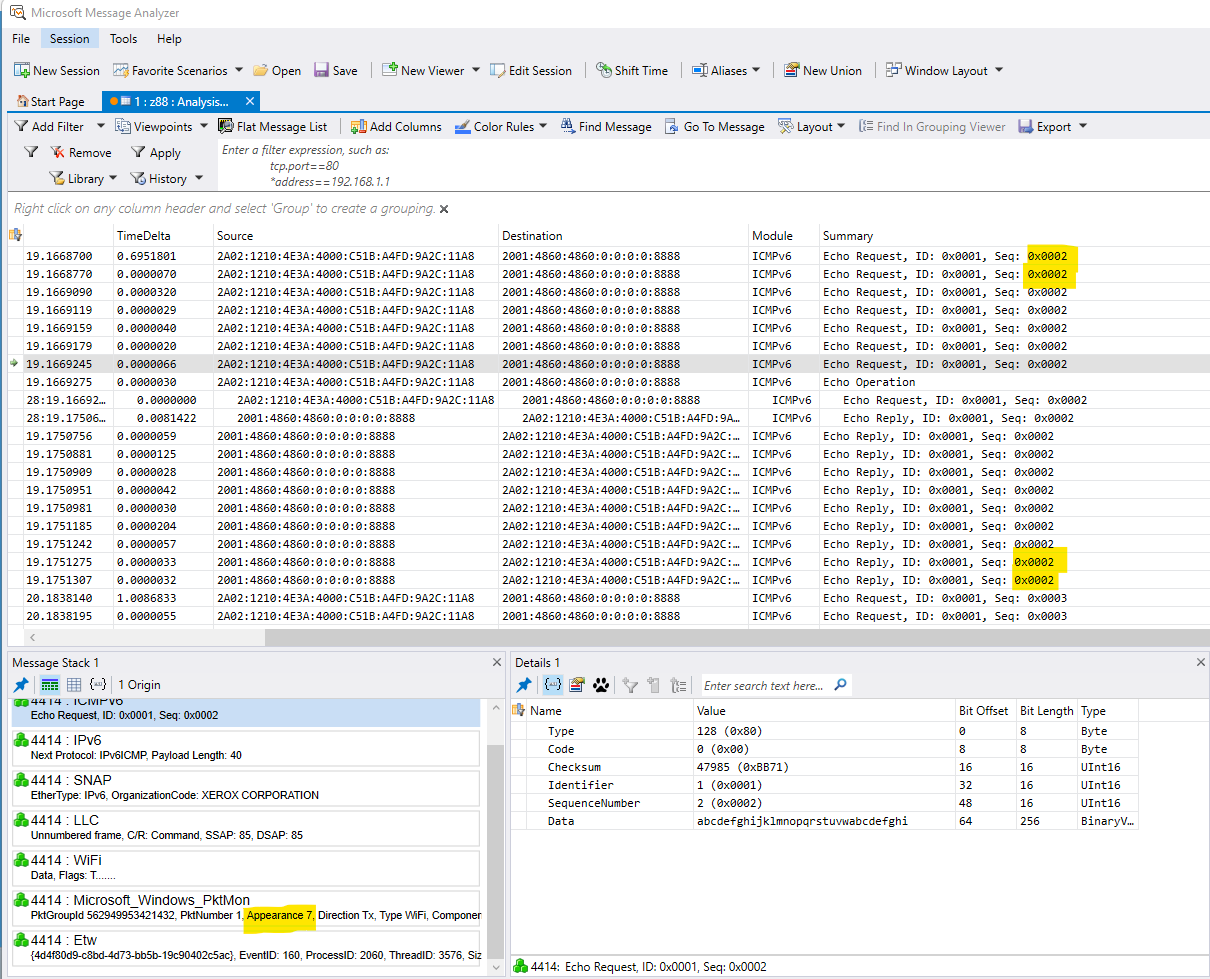The width and height of the screenshot is (1210, 979).
Task: Start a New Session from toolbar
Action: (57, 71)
